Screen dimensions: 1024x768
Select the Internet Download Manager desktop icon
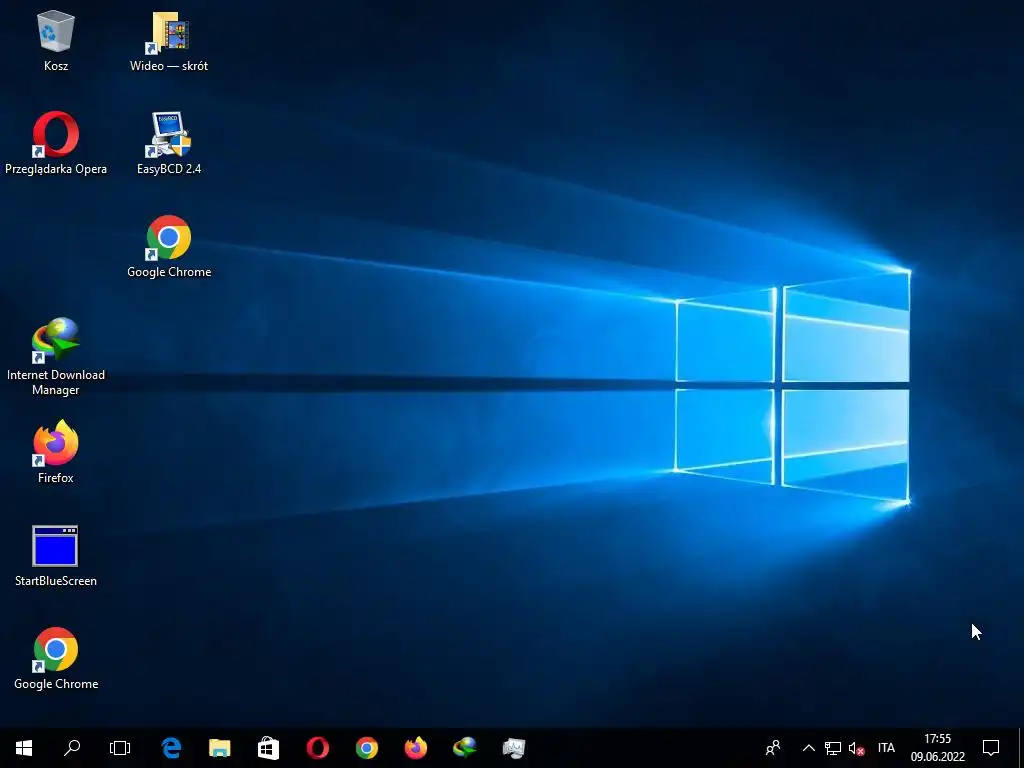tap(56, 357)
